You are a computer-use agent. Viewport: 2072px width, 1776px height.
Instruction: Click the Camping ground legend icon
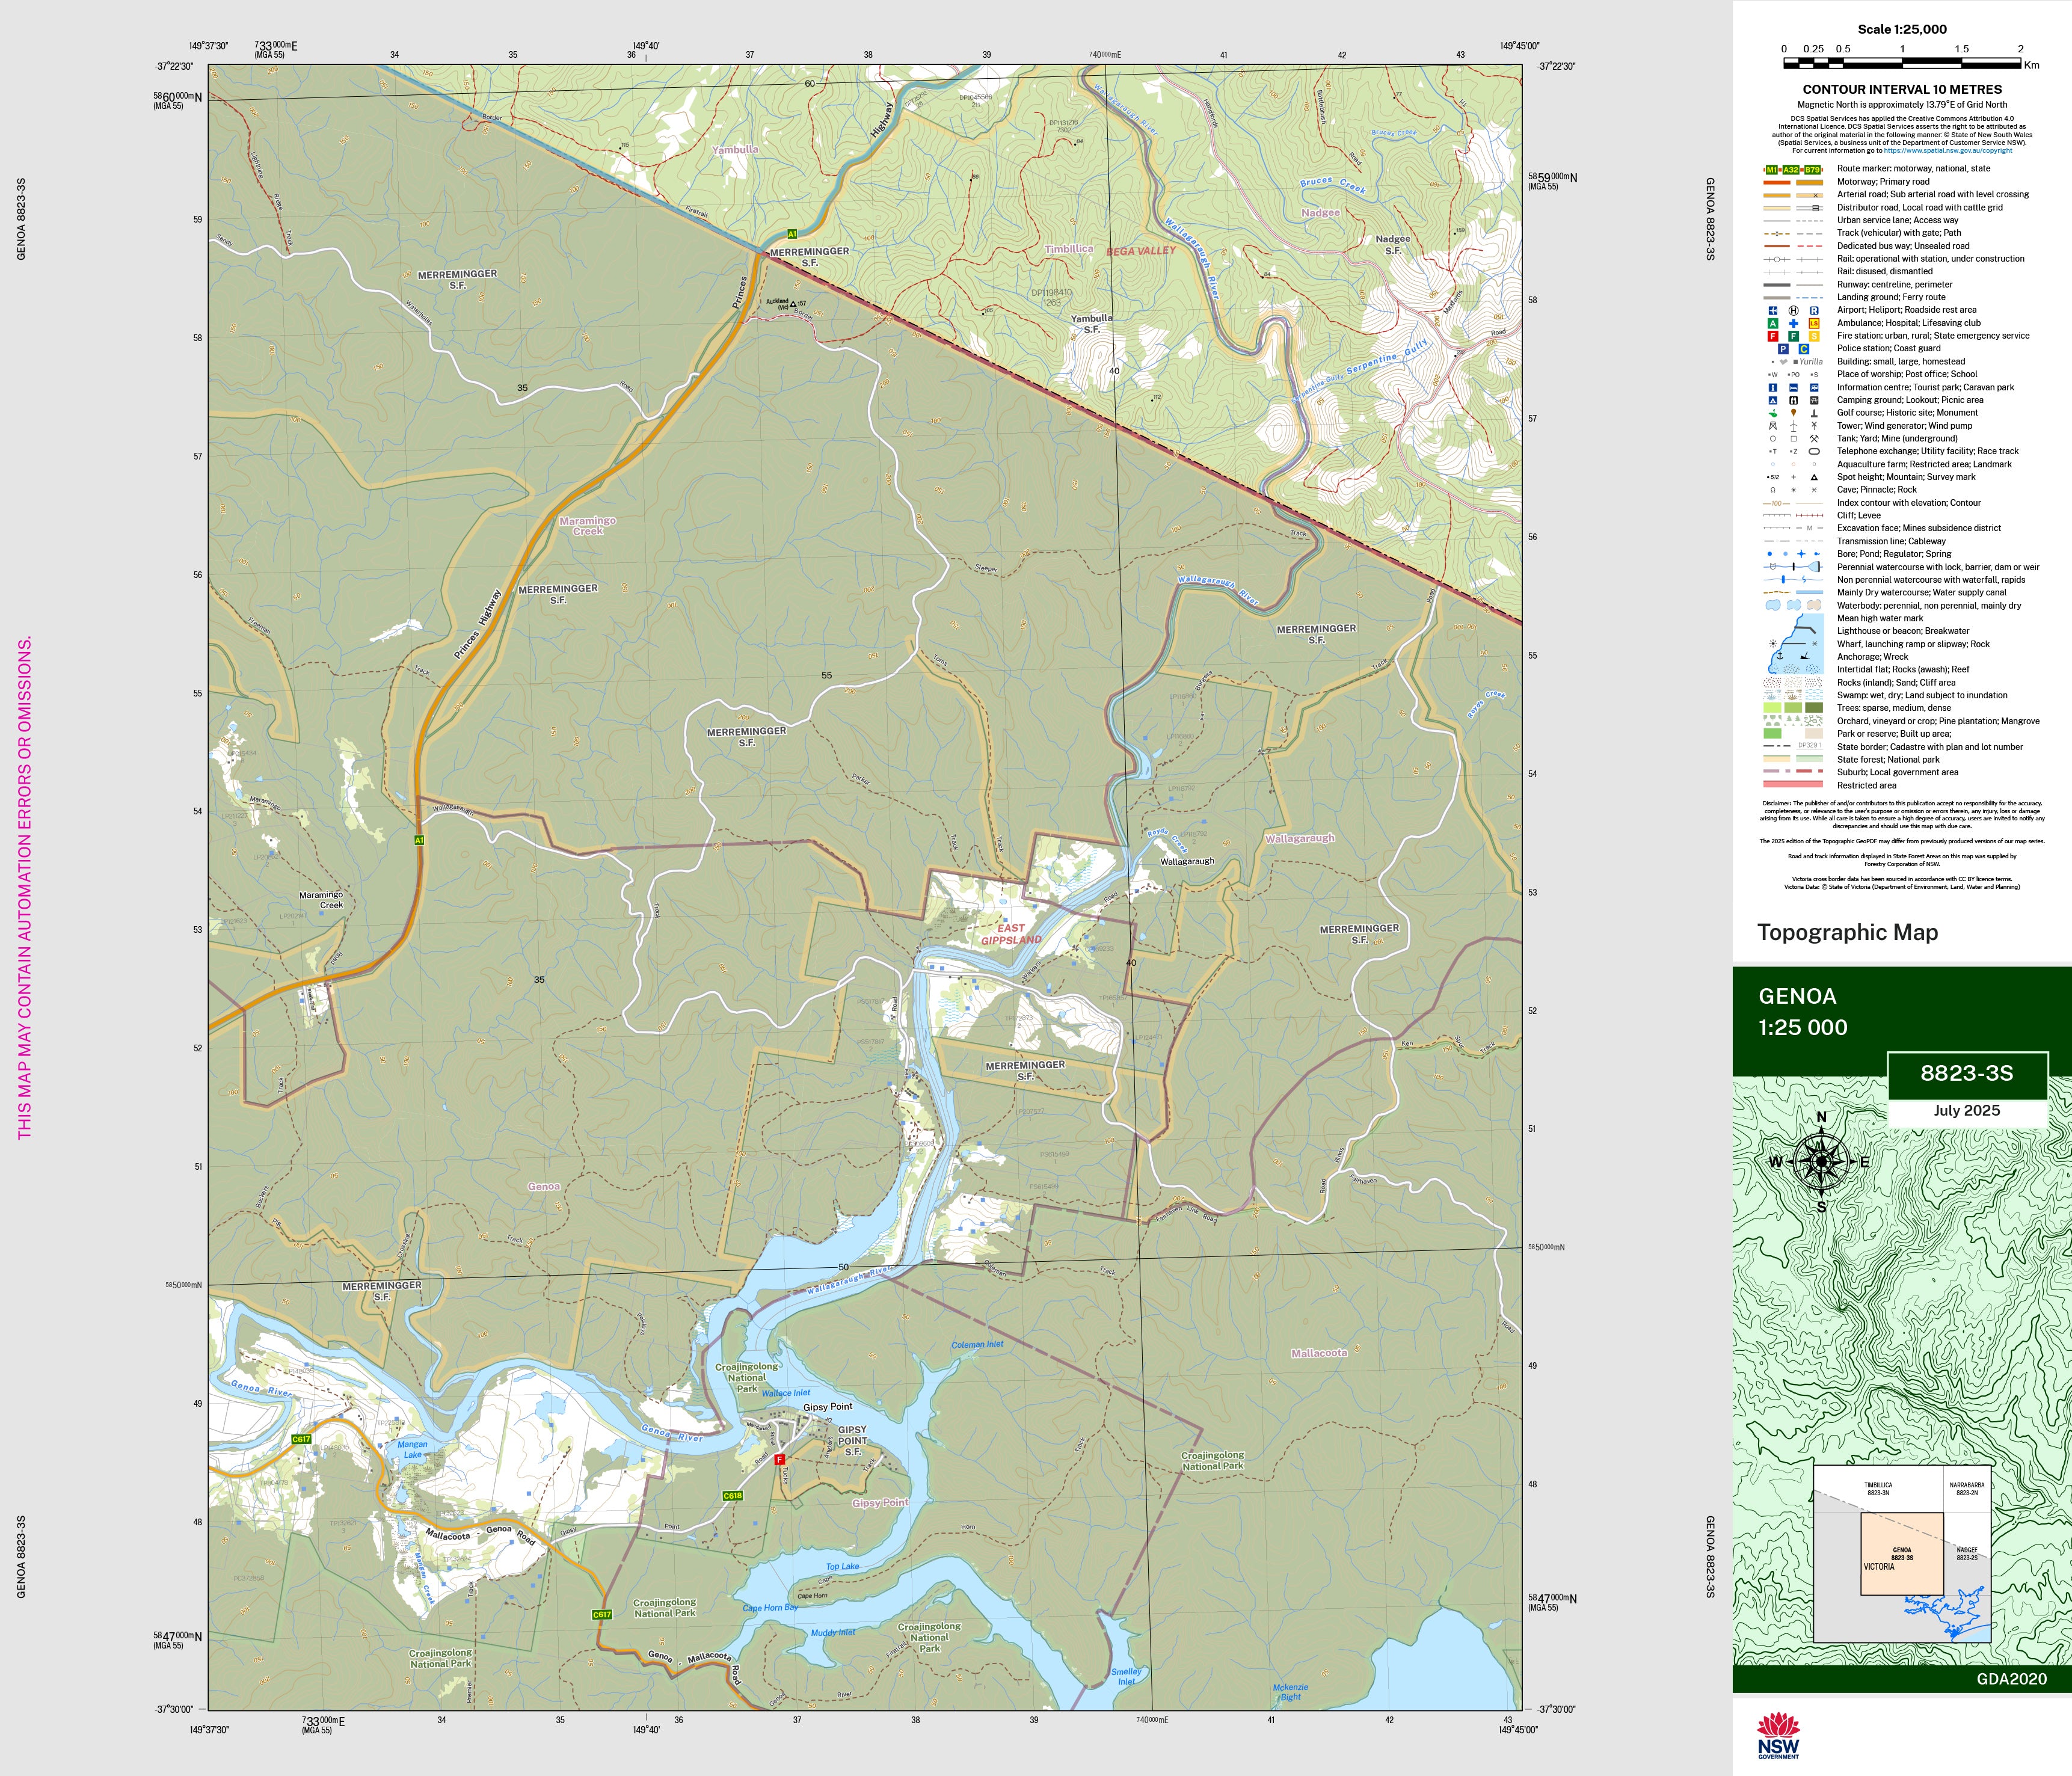click(x=1773, y=400)
